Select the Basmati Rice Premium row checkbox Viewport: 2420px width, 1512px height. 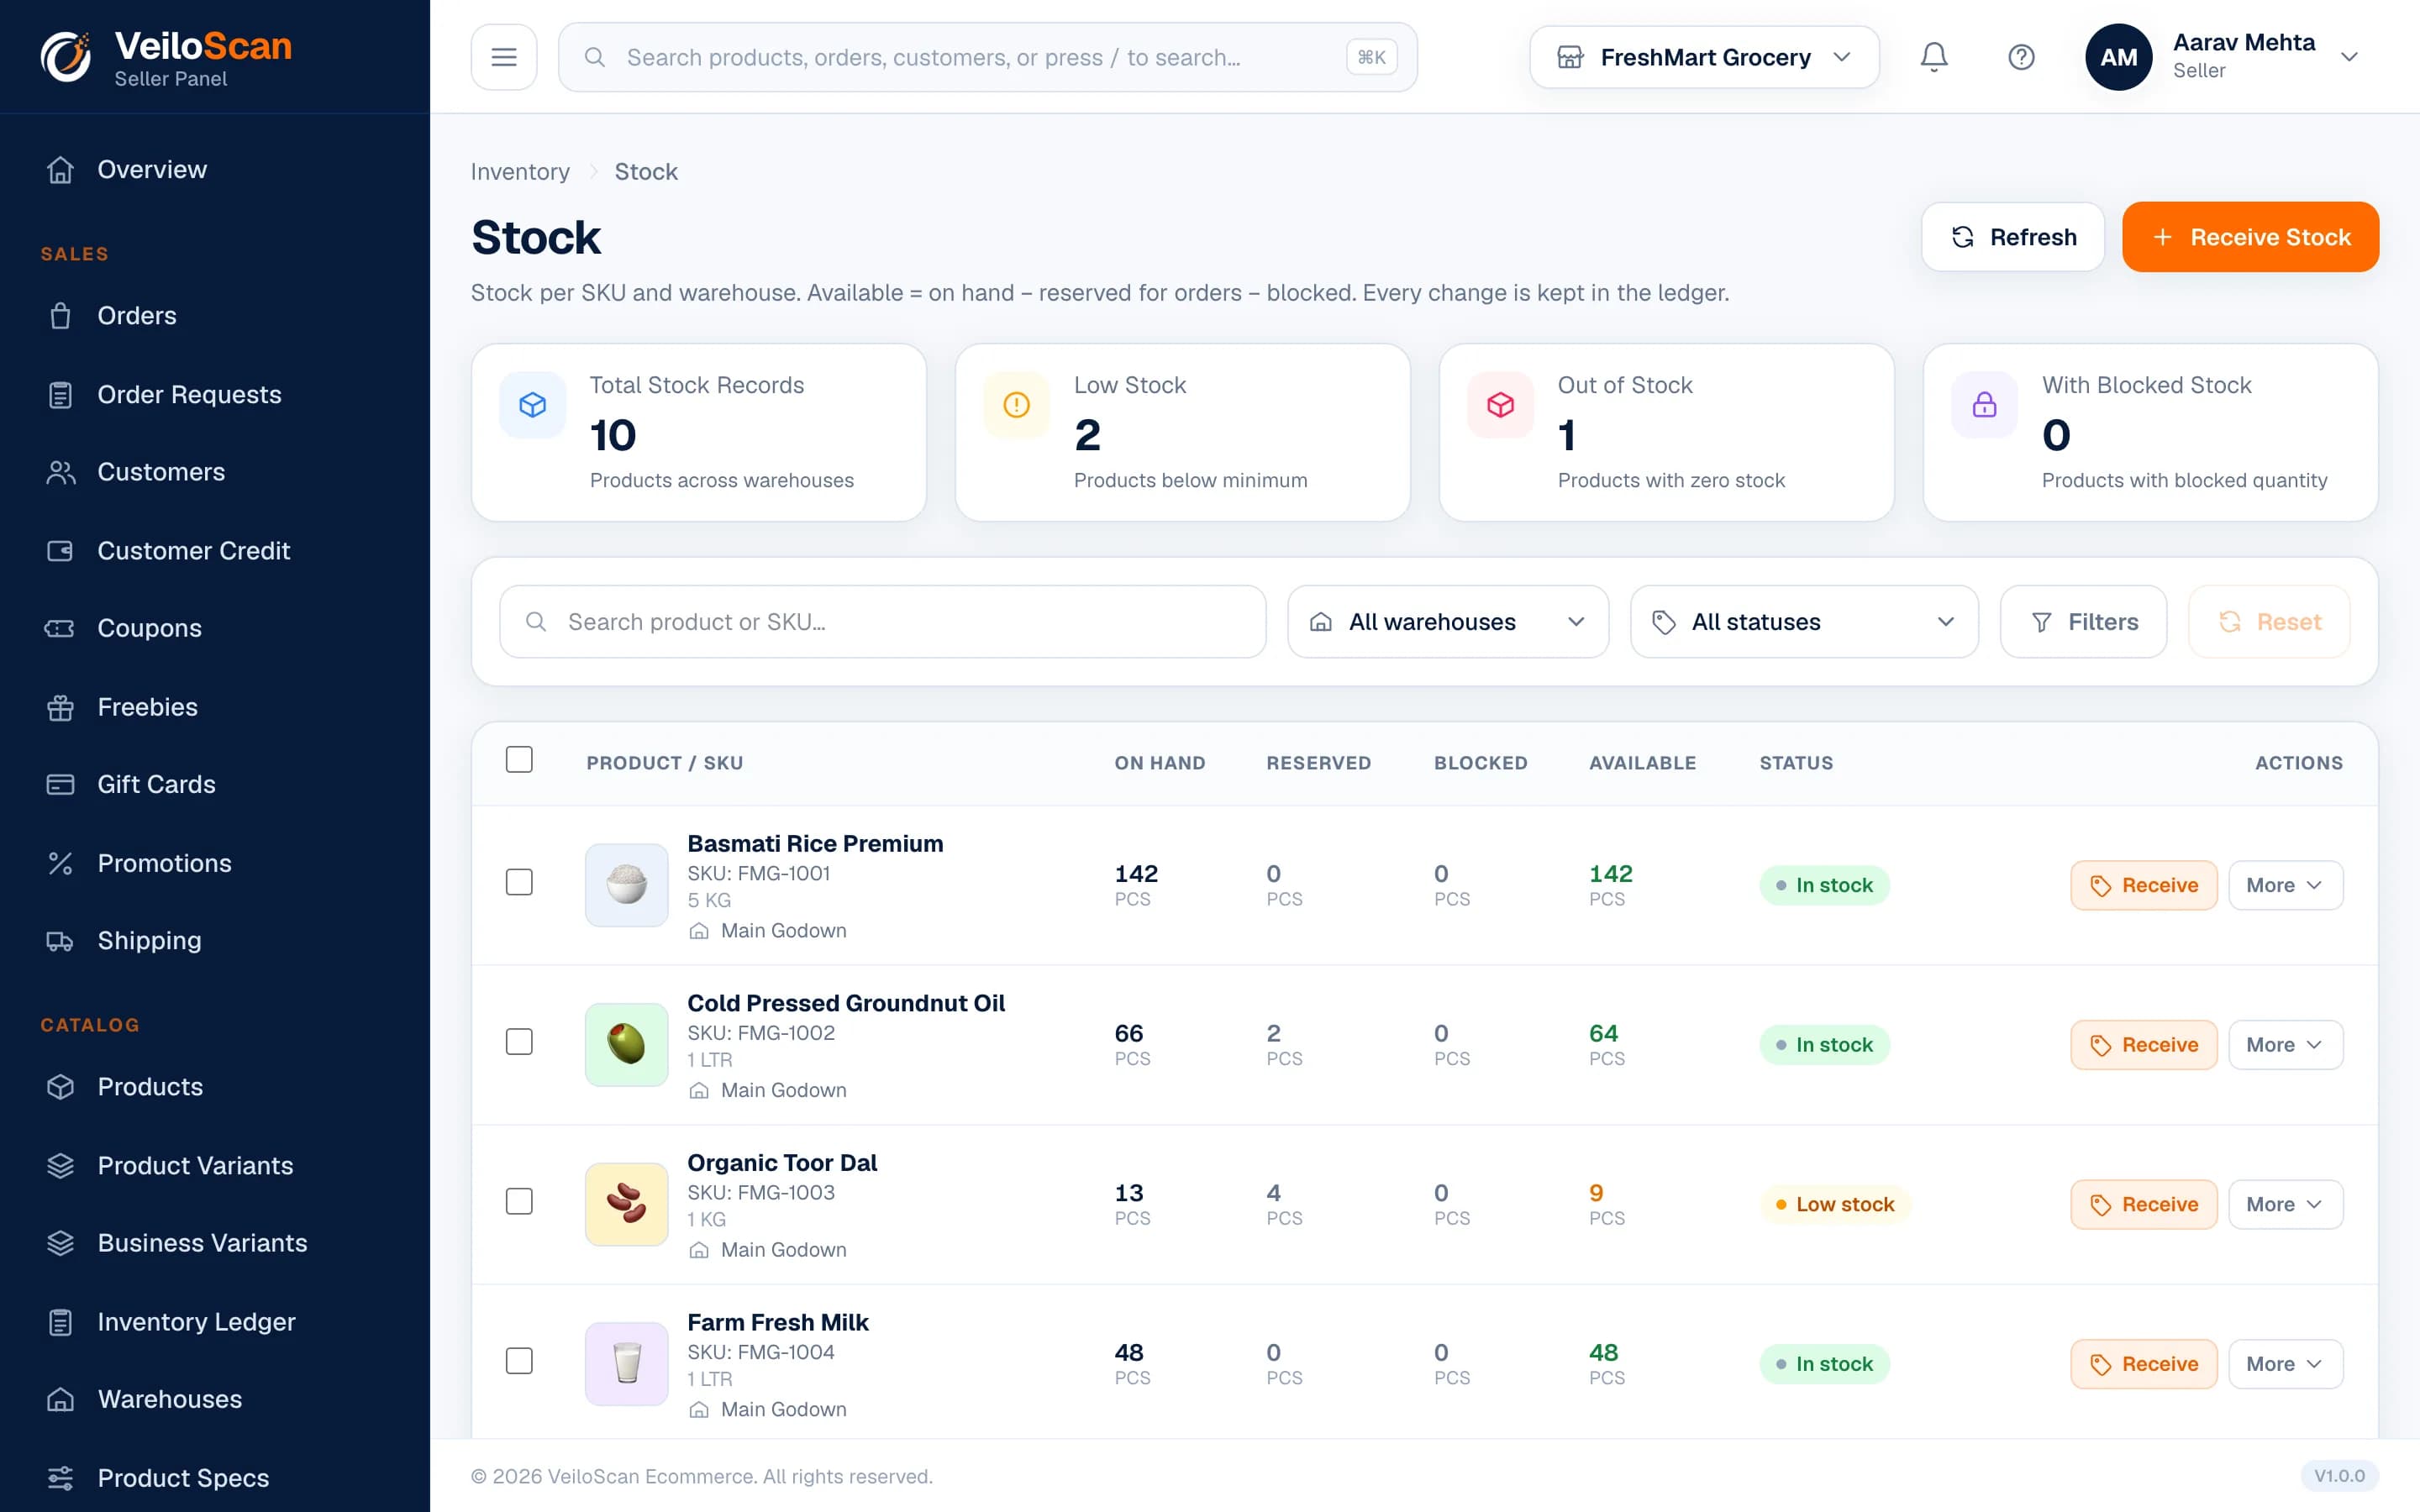[x=519, y=882]
